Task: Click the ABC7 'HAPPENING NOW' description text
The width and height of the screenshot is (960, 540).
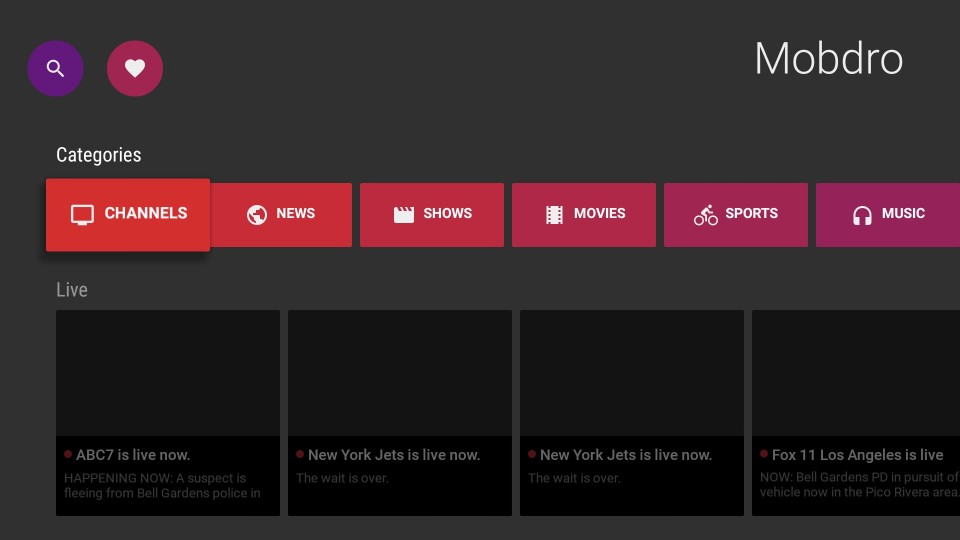Action: pos(162,486)
